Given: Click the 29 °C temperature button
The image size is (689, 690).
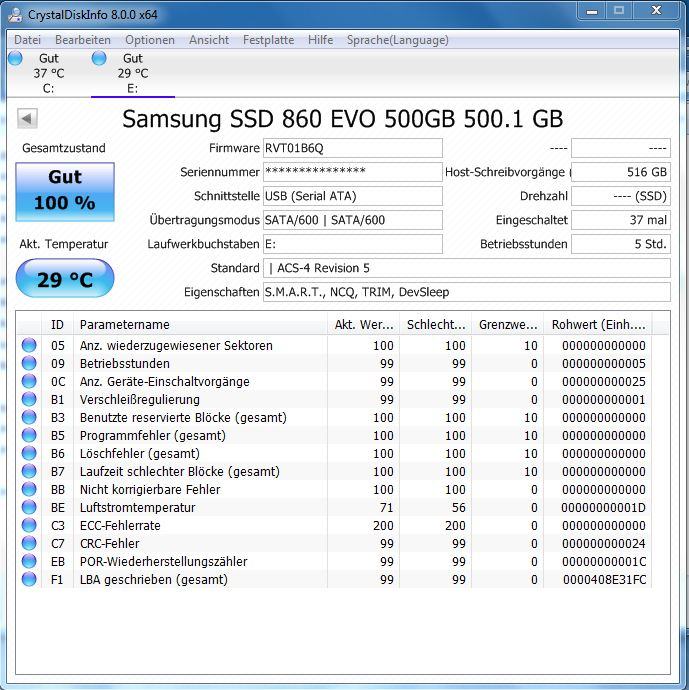Looking at the screenshot, I should point(65,278).
